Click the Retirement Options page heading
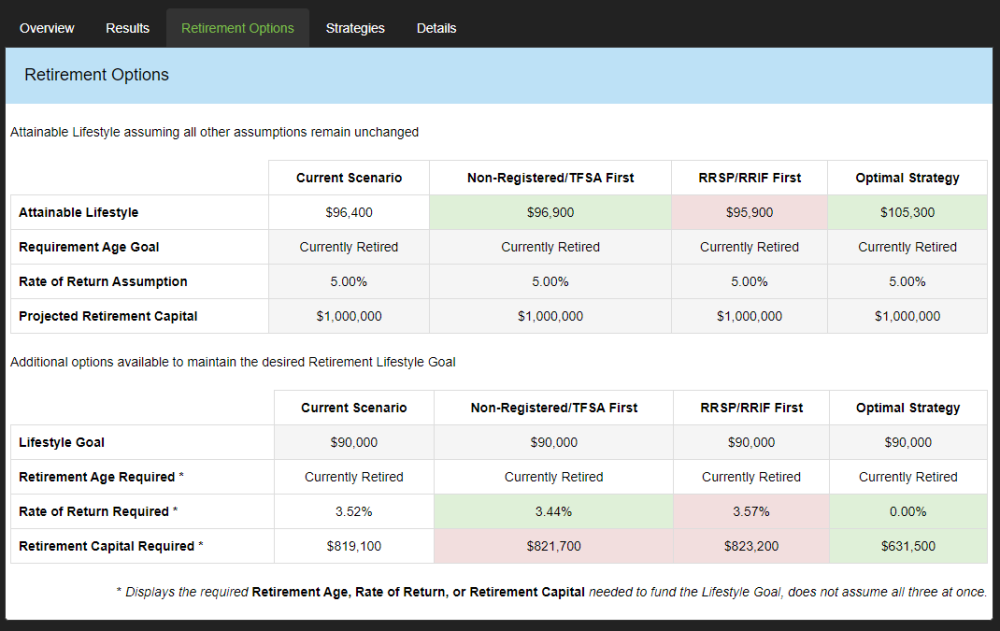The image size is (1000, 631). 96,74
